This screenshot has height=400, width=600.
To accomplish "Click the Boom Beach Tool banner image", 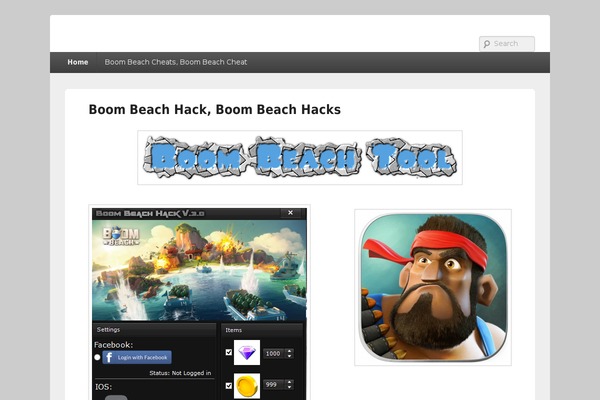I will point(300,157).
